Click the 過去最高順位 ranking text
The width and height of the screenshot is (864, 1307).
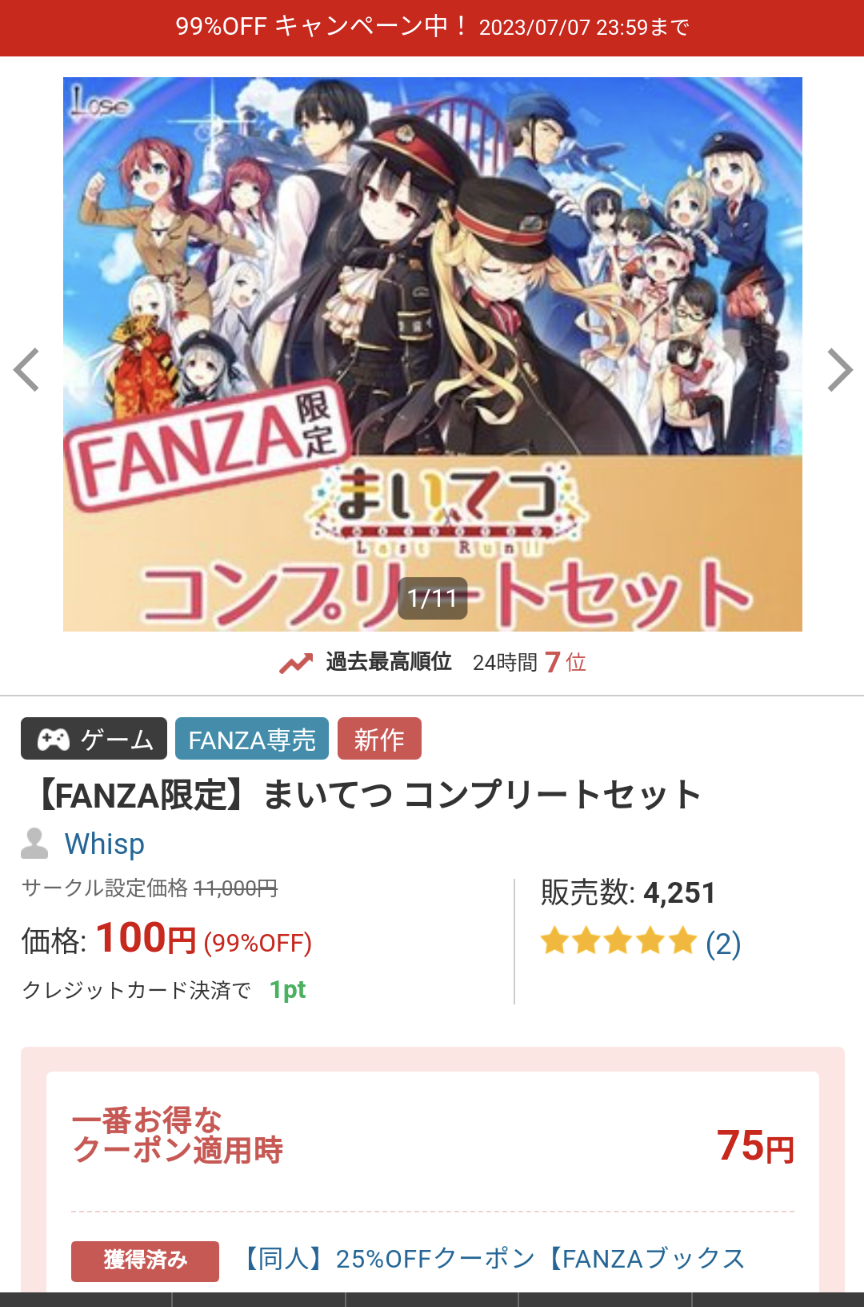[x=388, y=662]
